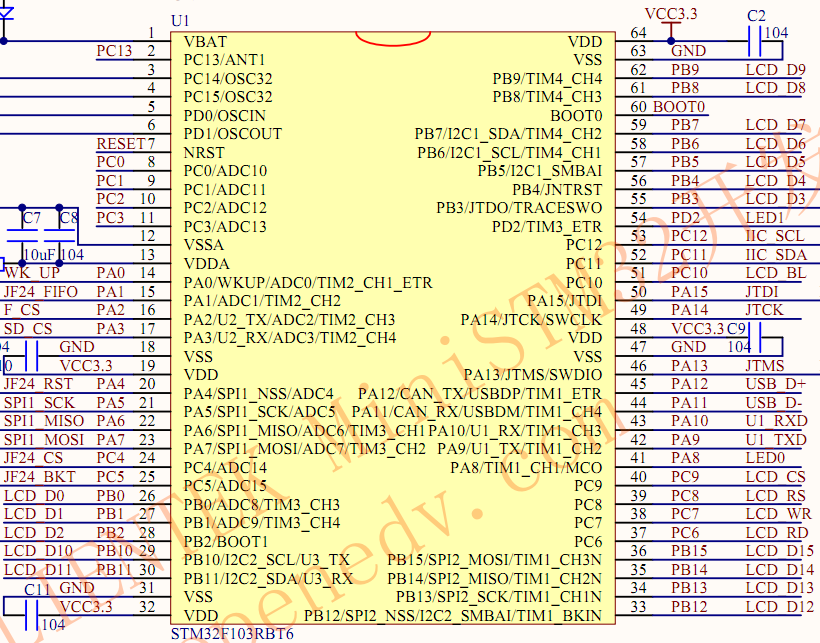Click the USB_D- net label

[773, 403]
